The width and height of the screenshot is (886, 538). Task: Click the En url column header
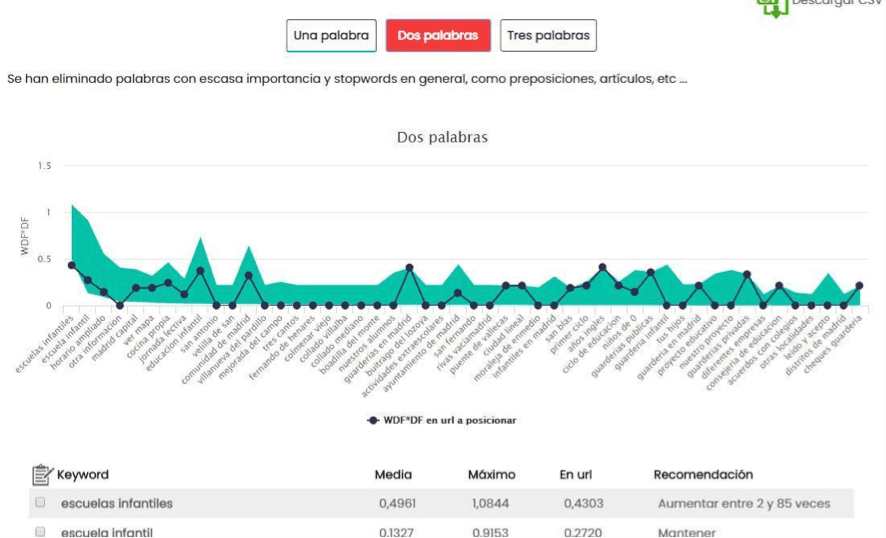tap(576, 475)
